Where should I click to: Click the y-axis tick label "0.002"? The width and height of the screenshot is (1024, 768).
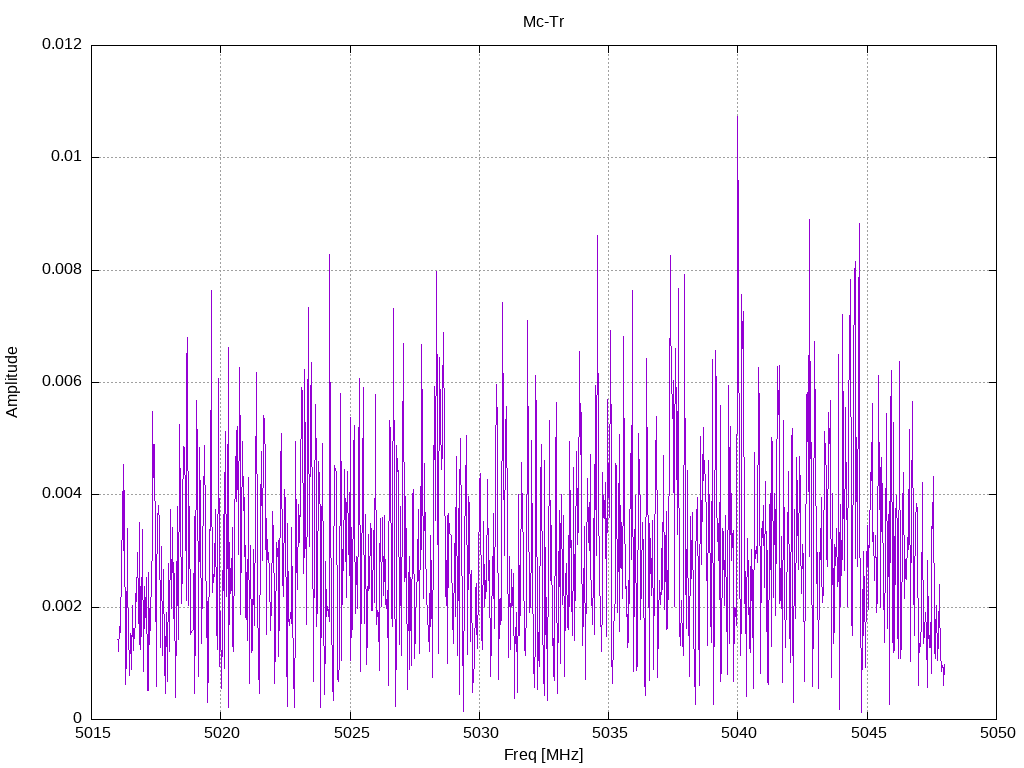[x=62, y=606]
